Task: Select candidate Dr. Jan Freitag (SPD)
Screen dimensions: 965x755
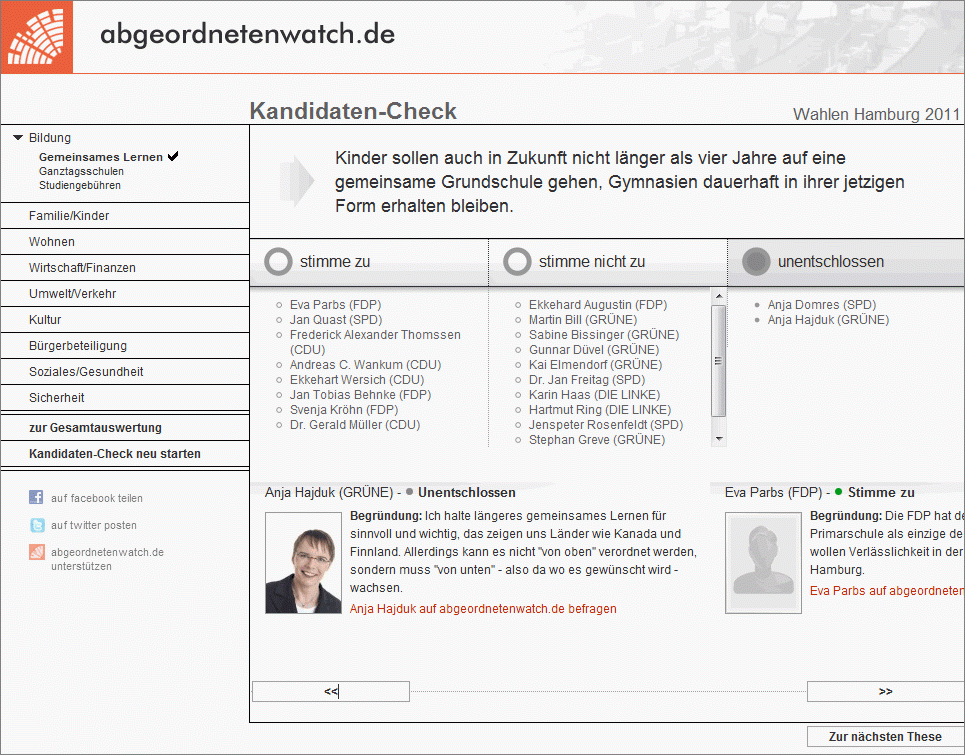Action: (587, 380)
